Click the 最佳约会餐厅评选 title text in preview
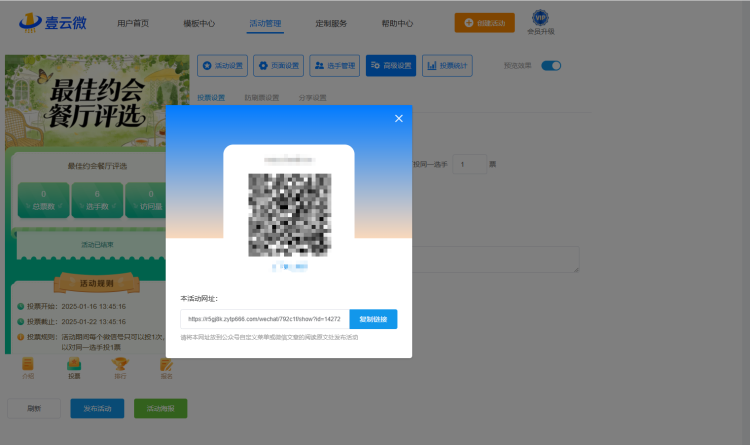Screen dimensions: 750x445 tap(97, 166)
